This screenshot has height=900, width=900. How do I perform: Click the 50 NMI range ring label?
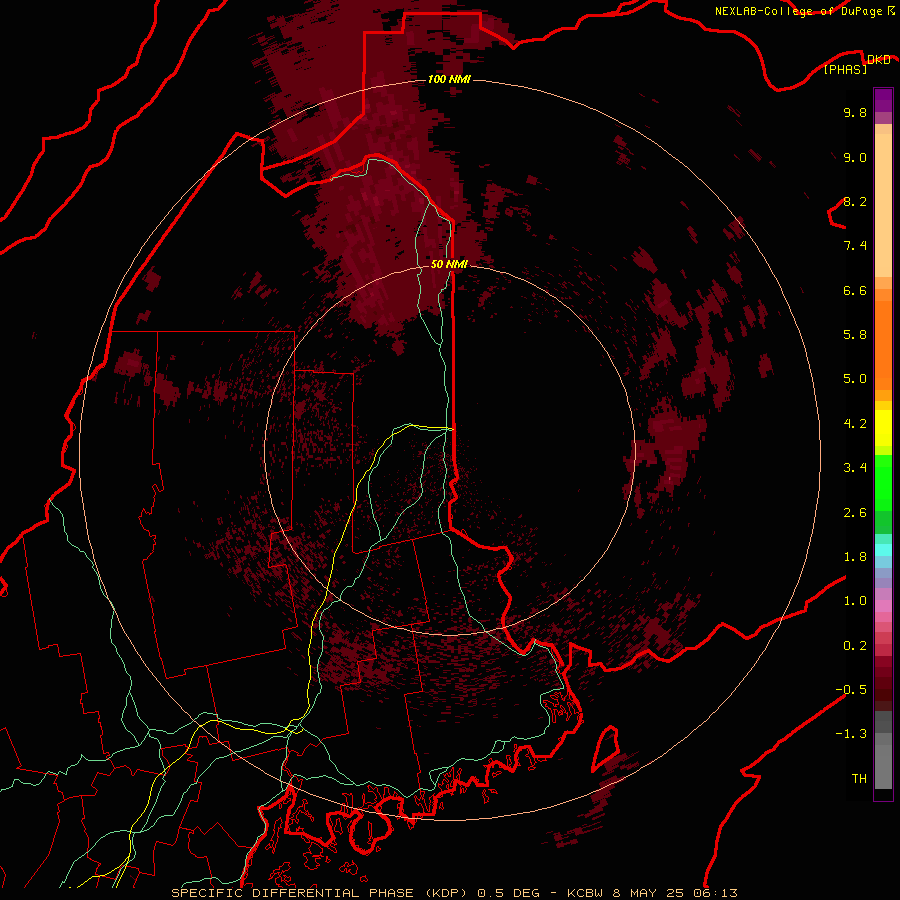coord(449,264)
